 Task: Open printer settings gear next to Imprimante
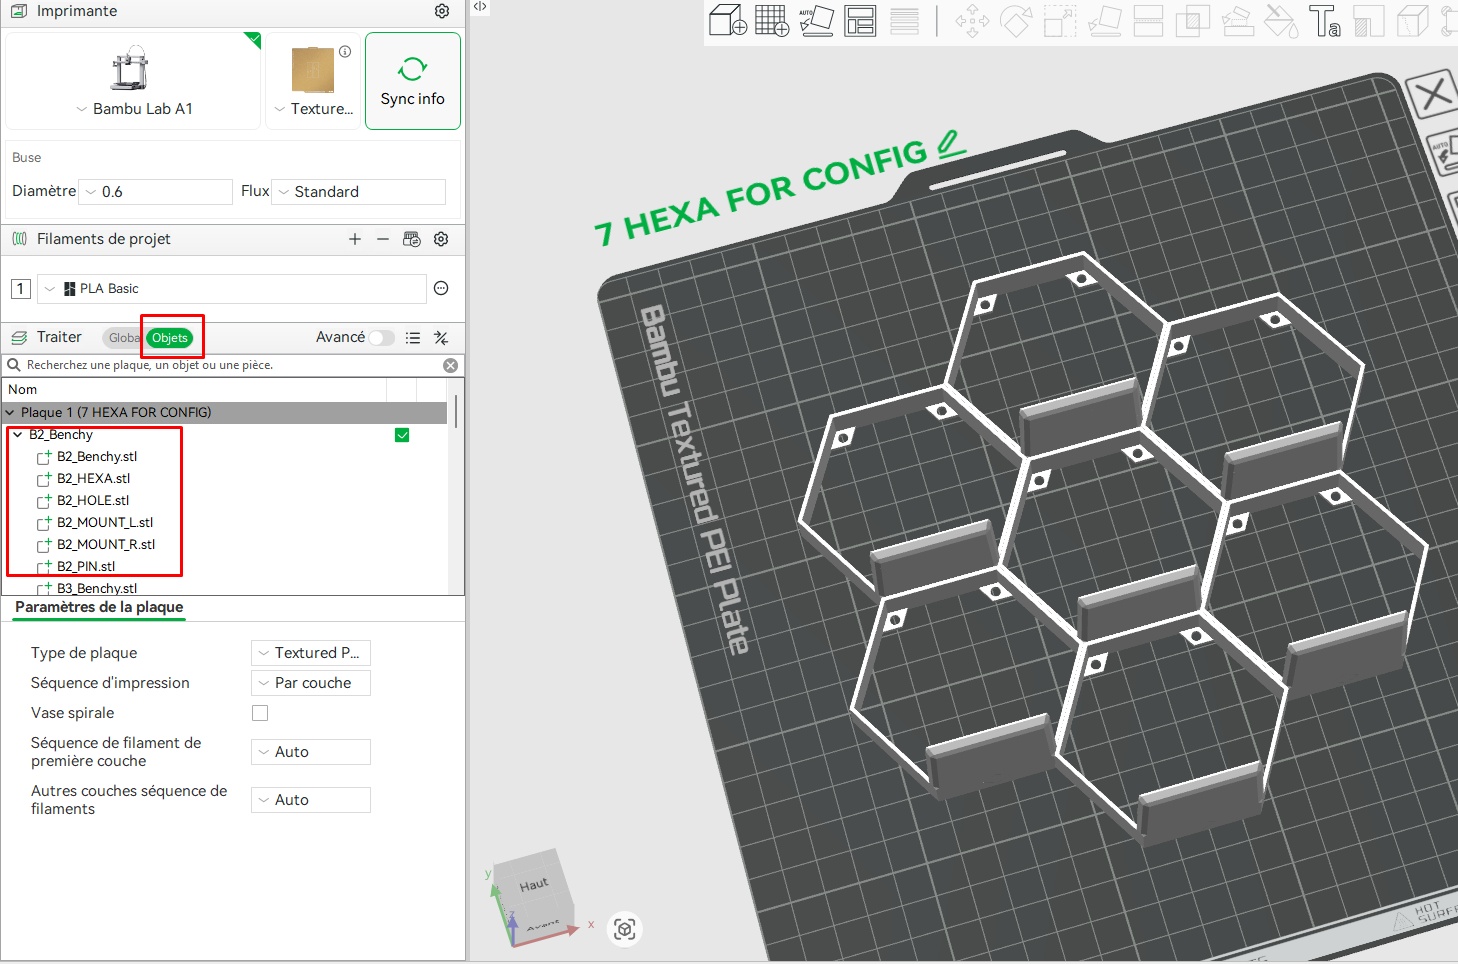point(442,11)
